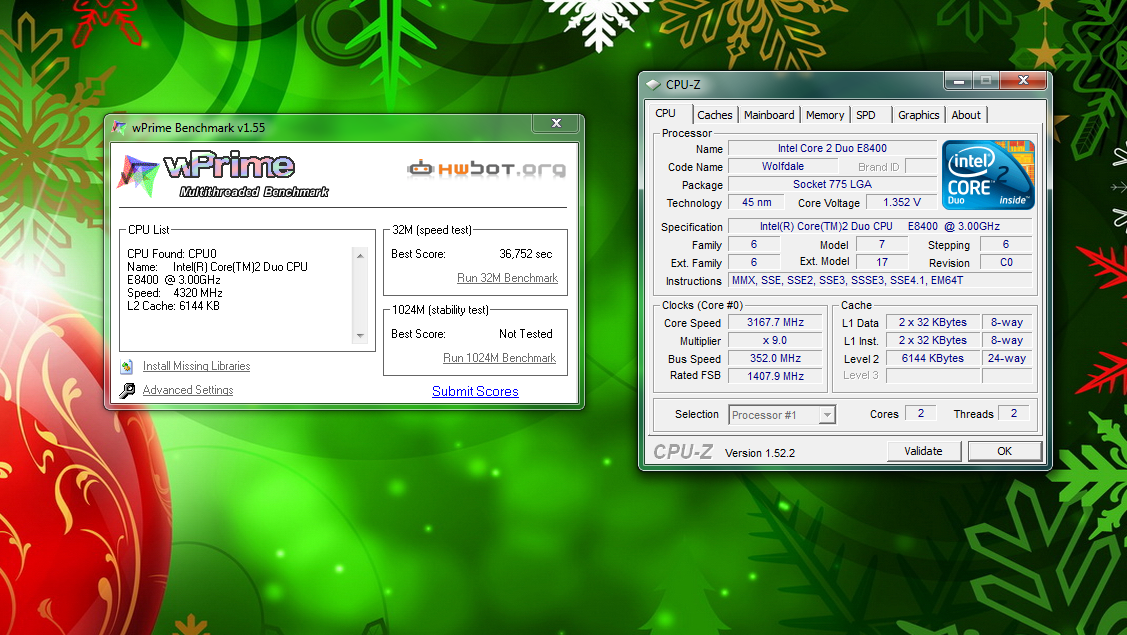This screenshot has height=635, width=1127.
Task: Click the Instructions field MMX, SSE list
Action: tap(880, 280)
